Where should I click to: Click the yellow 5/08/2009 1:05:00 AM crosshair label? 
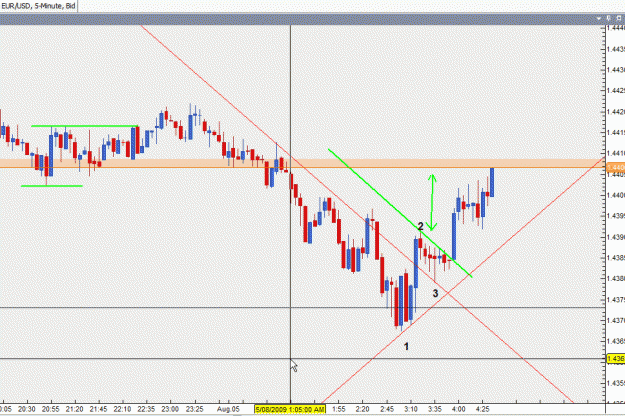pyautogui.click(x=290, y=409)
